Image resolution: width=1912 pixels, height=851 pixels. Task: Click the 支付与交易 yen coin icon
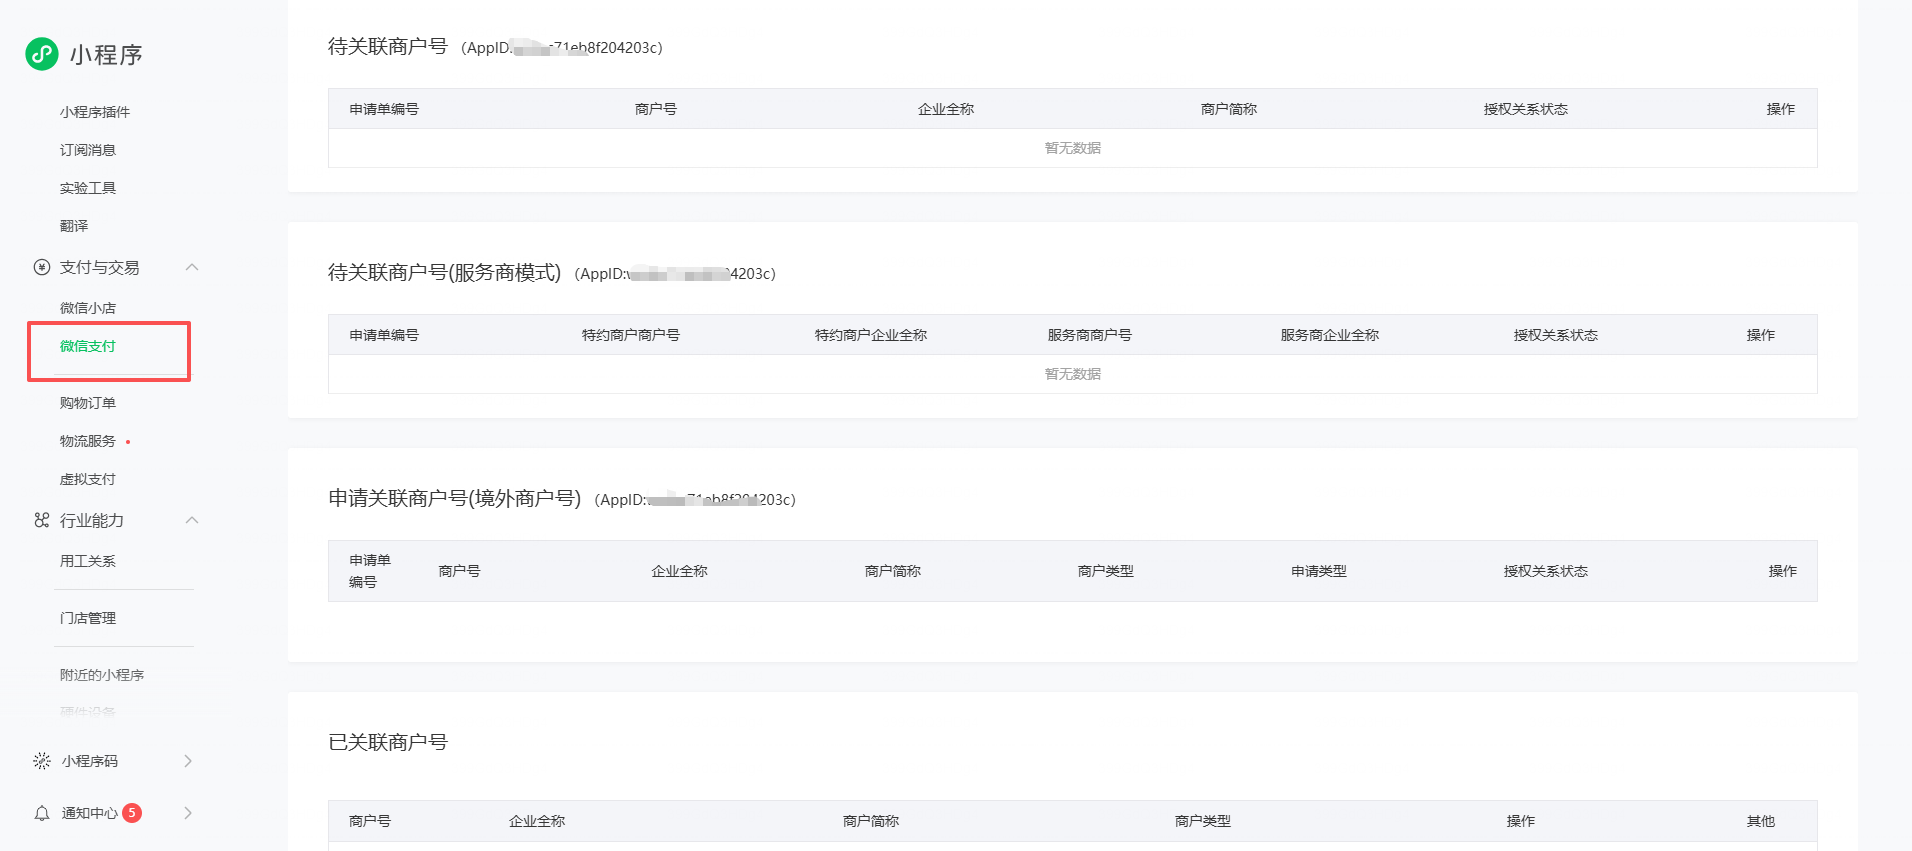(x=42, y=267)
